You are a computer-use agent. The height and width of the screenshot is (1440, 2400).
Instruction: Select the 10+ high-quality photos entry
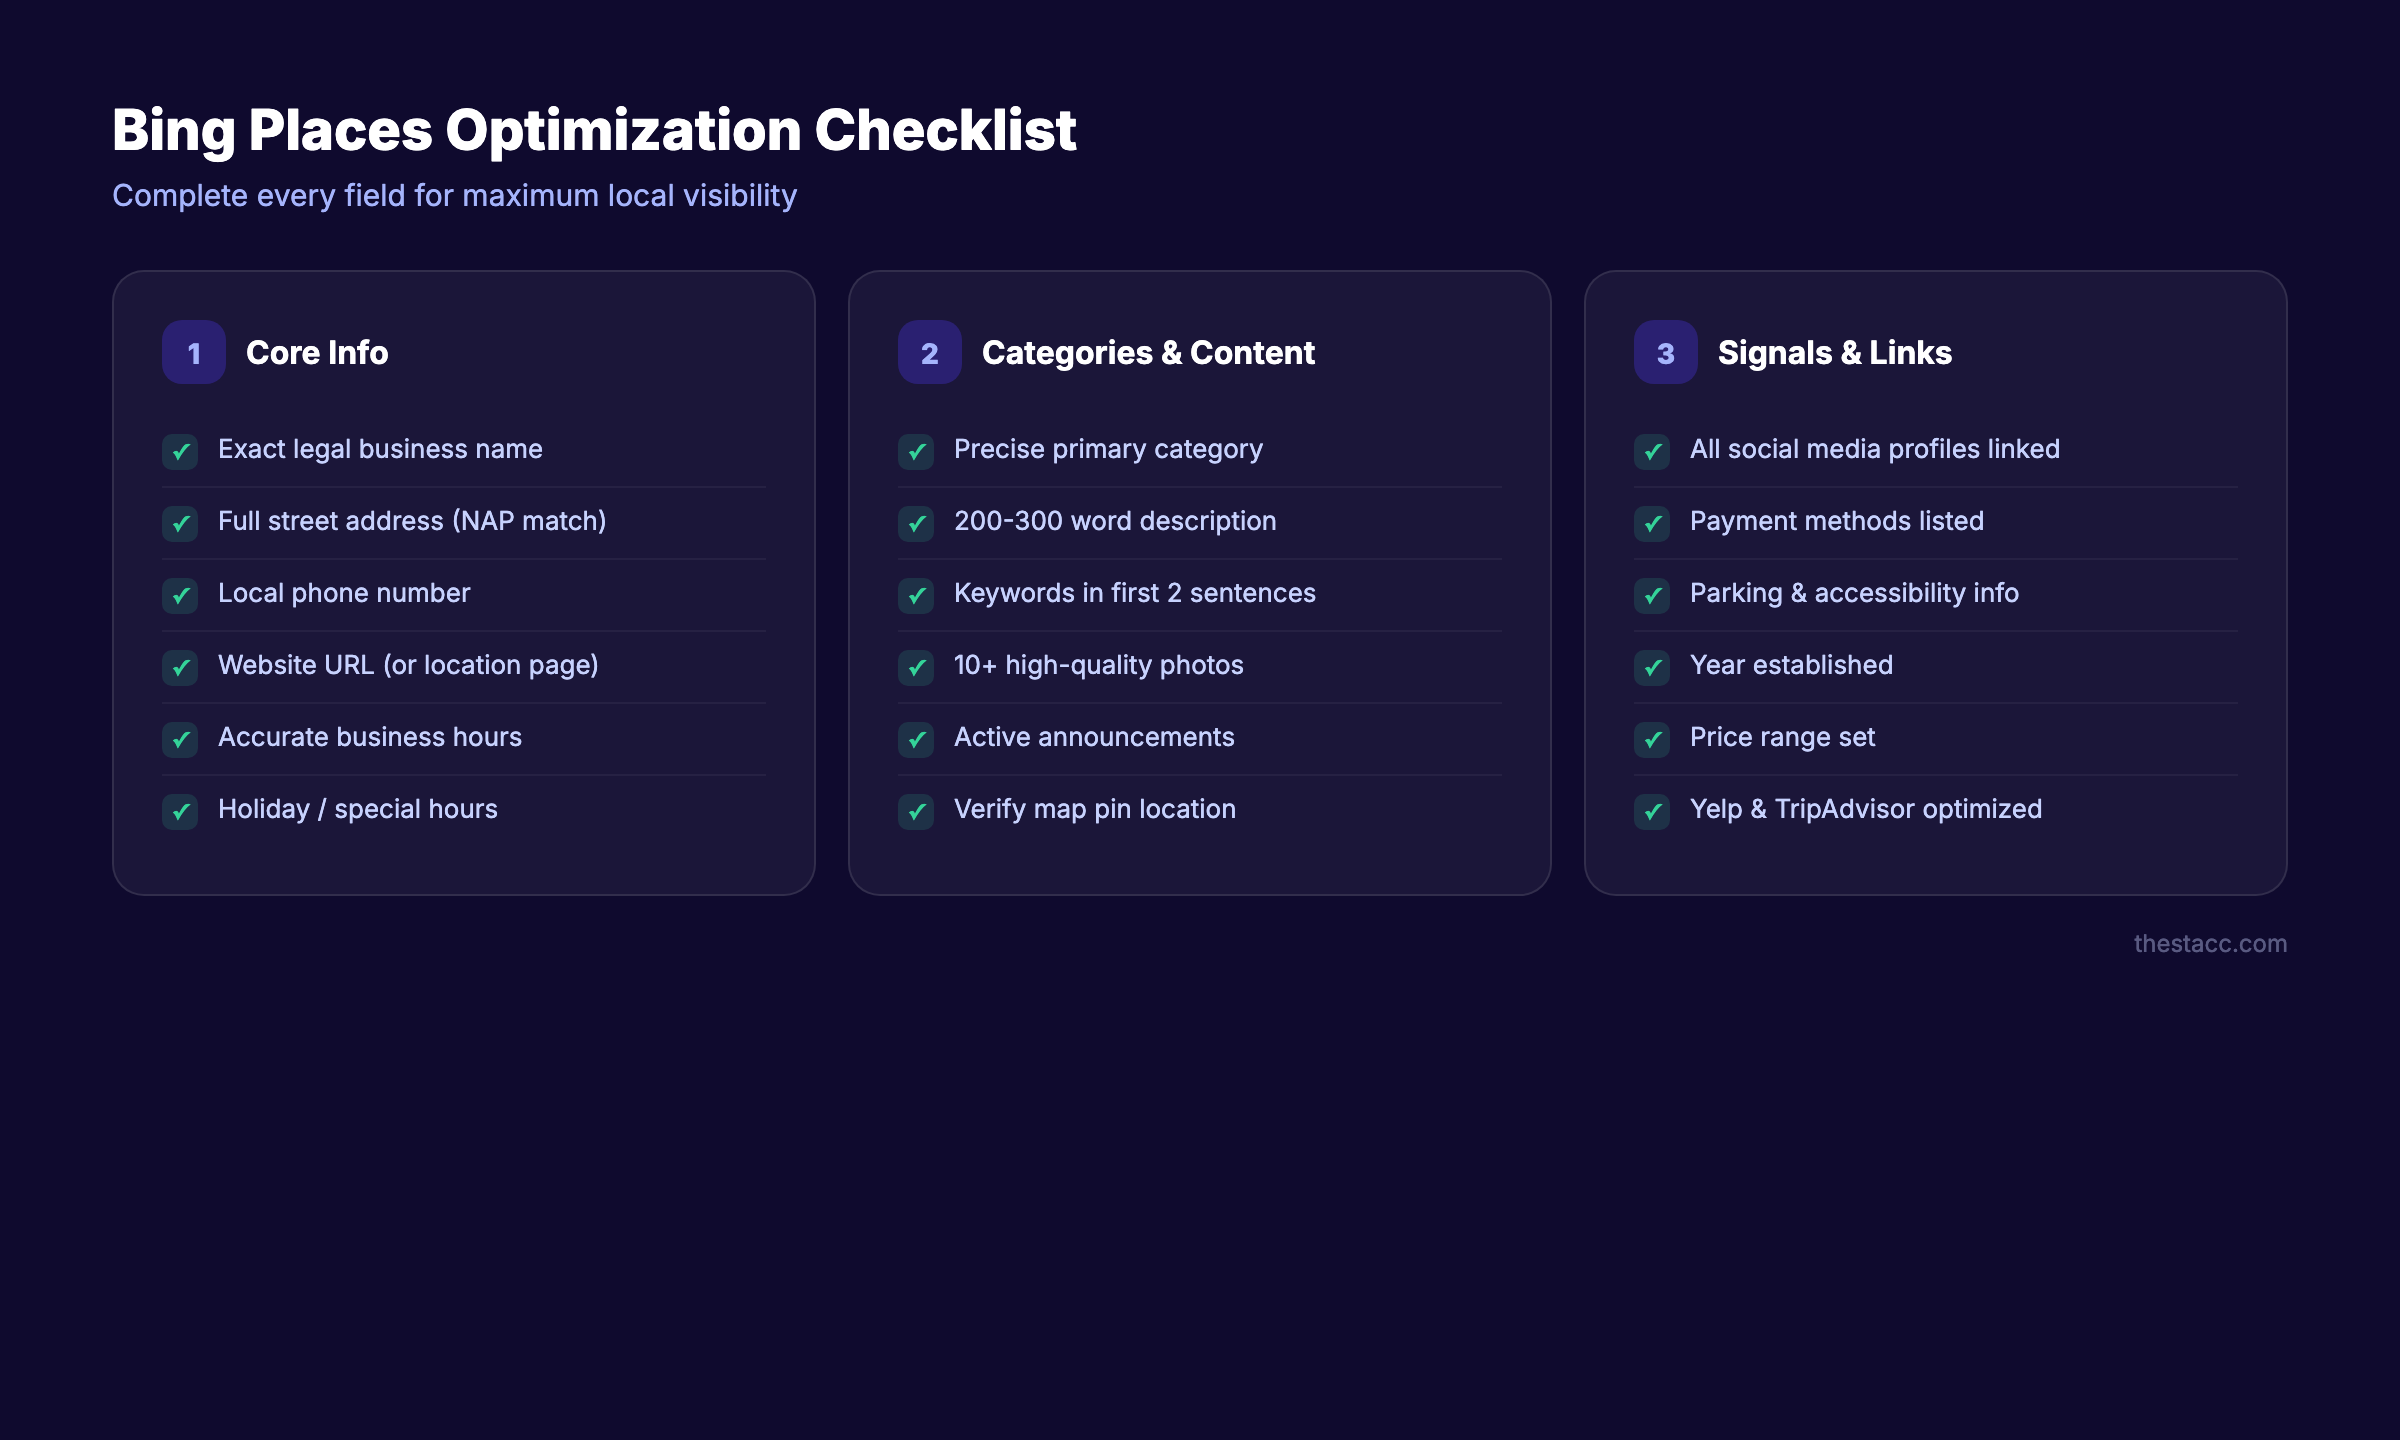1098,664
